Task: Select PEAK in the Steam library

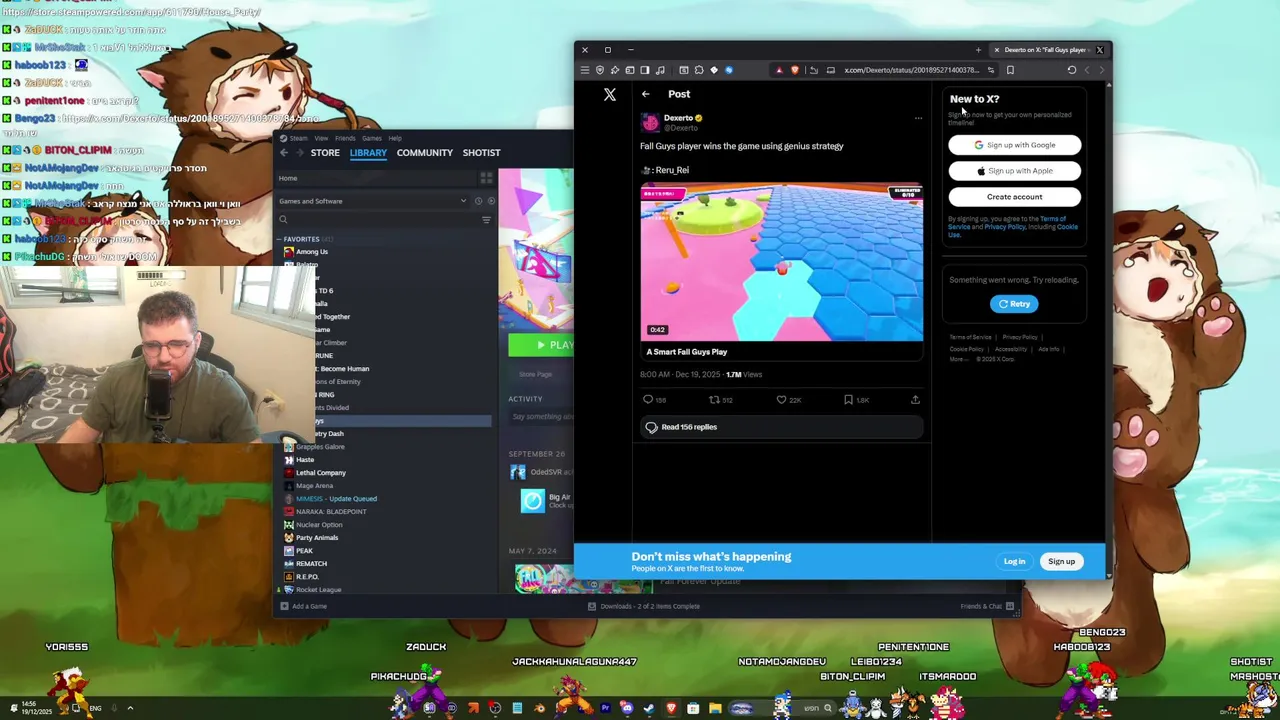Action: [x=304, y=551]
